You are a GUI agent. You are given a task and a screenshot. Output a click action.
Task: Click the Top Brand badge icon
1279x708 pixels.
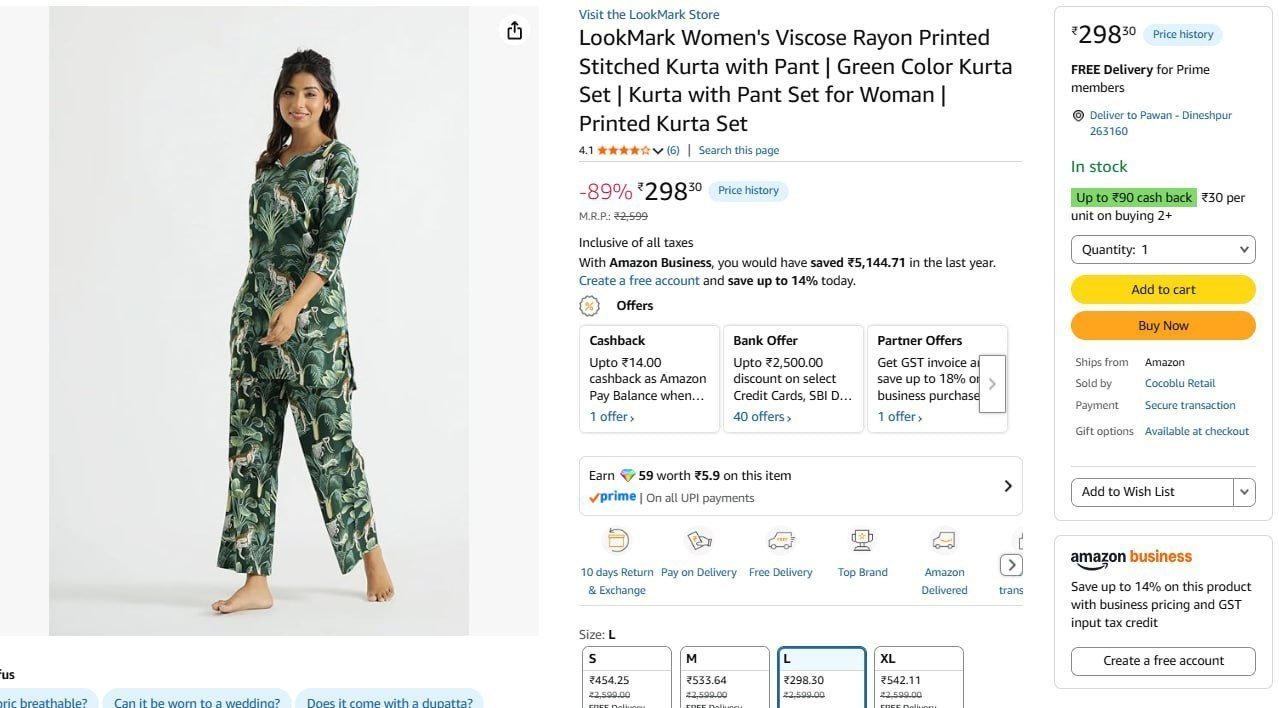862,541
